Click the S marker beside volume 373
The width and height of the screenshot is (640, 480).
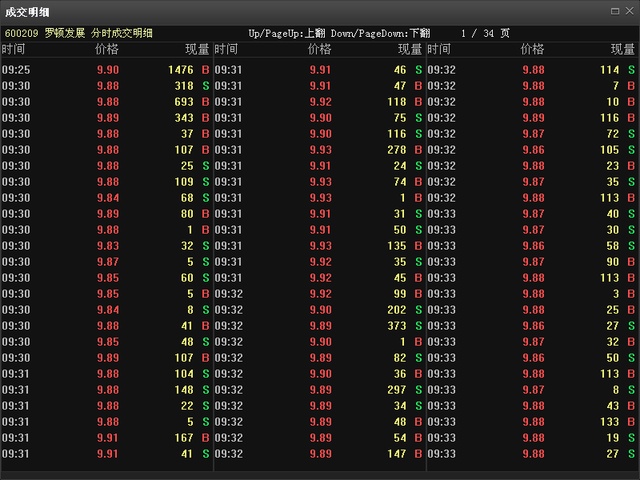[418, 326]
